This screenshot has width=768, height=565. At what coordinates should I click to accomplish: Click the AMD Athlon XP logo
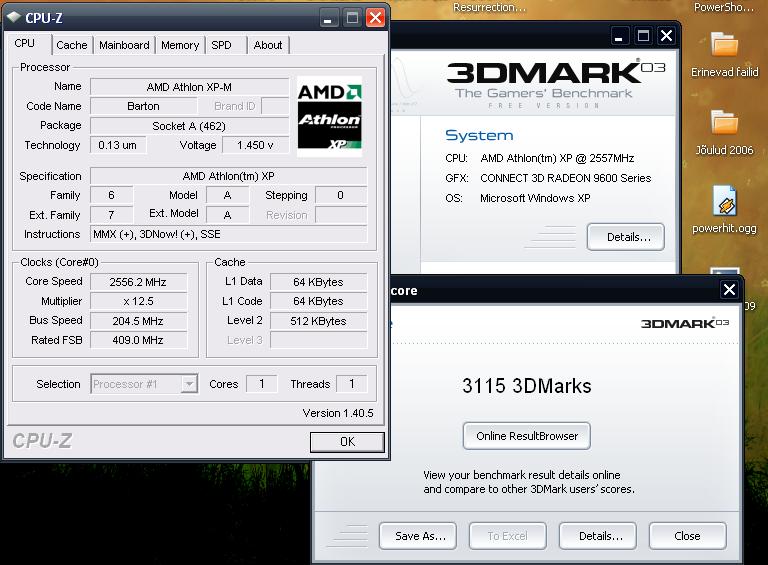pyautogui.click(x=330, y=117)
